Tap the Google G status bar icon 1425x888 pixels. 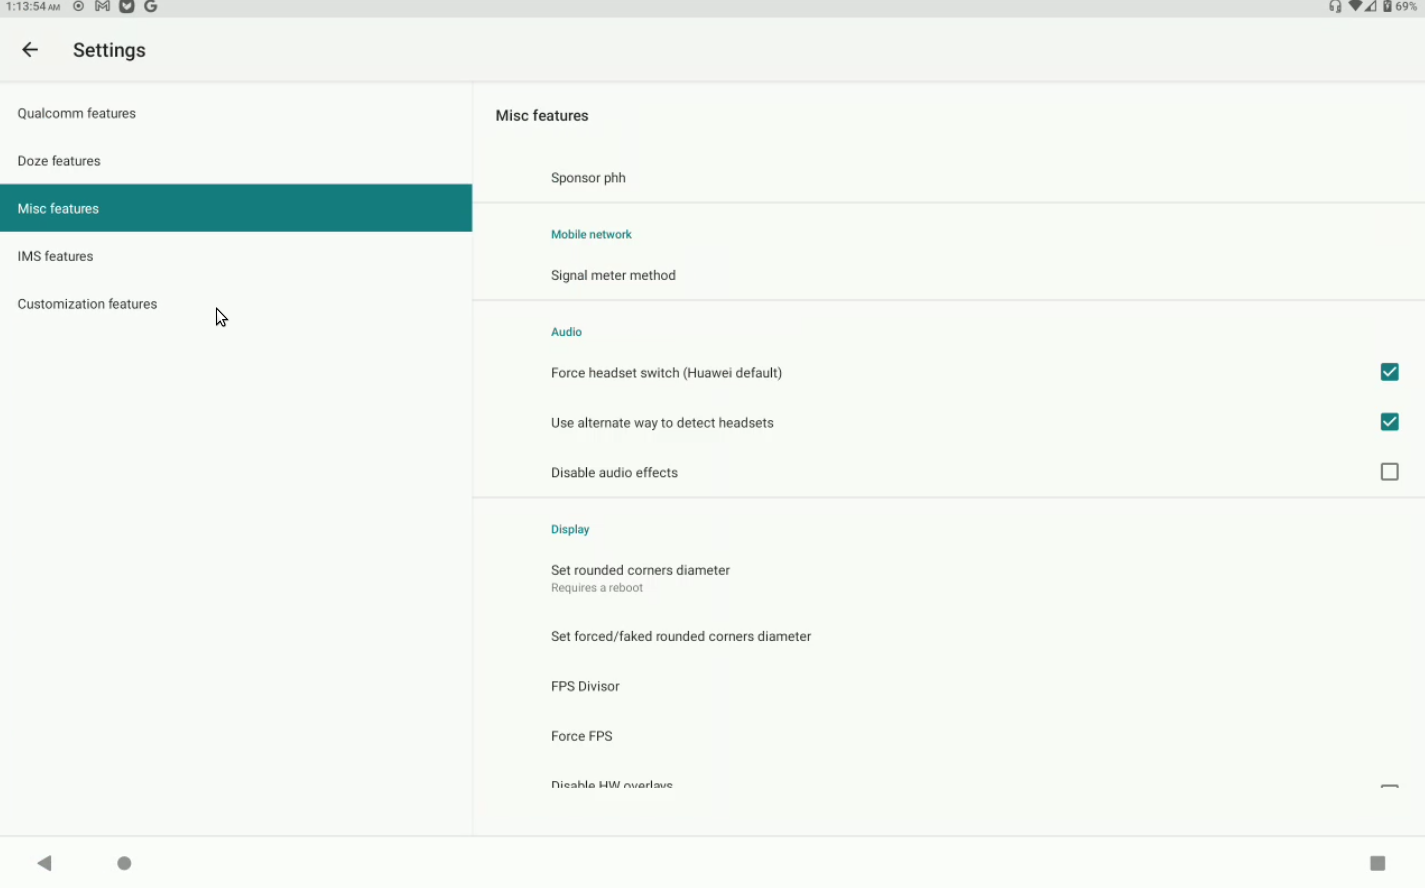(x=151, y=7)
